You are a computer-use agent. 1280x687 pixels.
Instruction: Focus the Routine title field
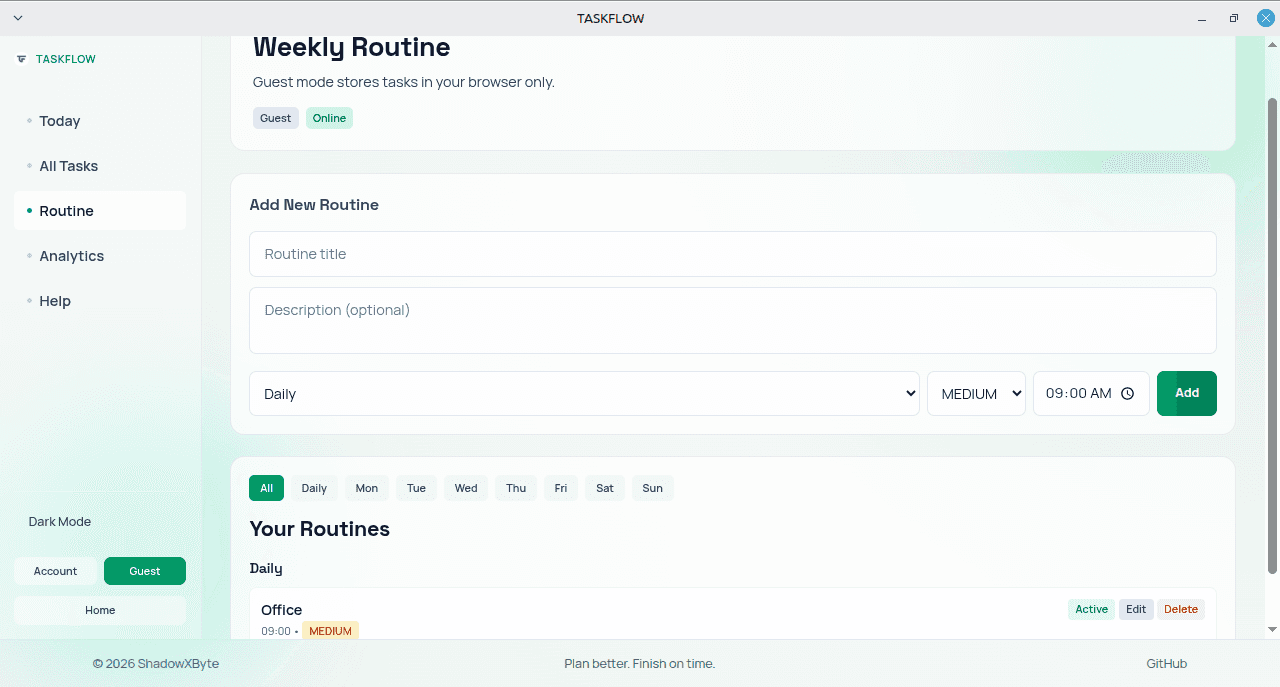point(733,254)
